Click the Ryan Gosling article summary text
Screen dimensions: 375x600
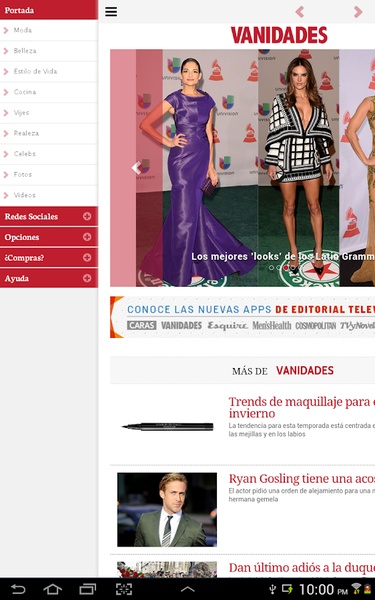pyautogui.click(x=302, y=495)
